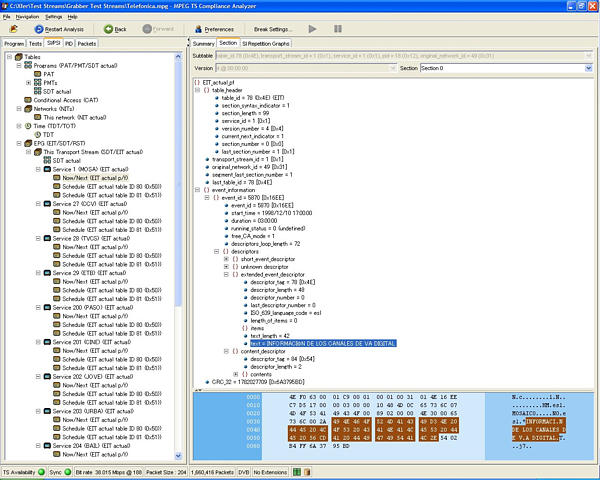Click the green Back arrow icon
This screenshot has height=480, width=600.
pyautogui.click(x=108, y=29)
